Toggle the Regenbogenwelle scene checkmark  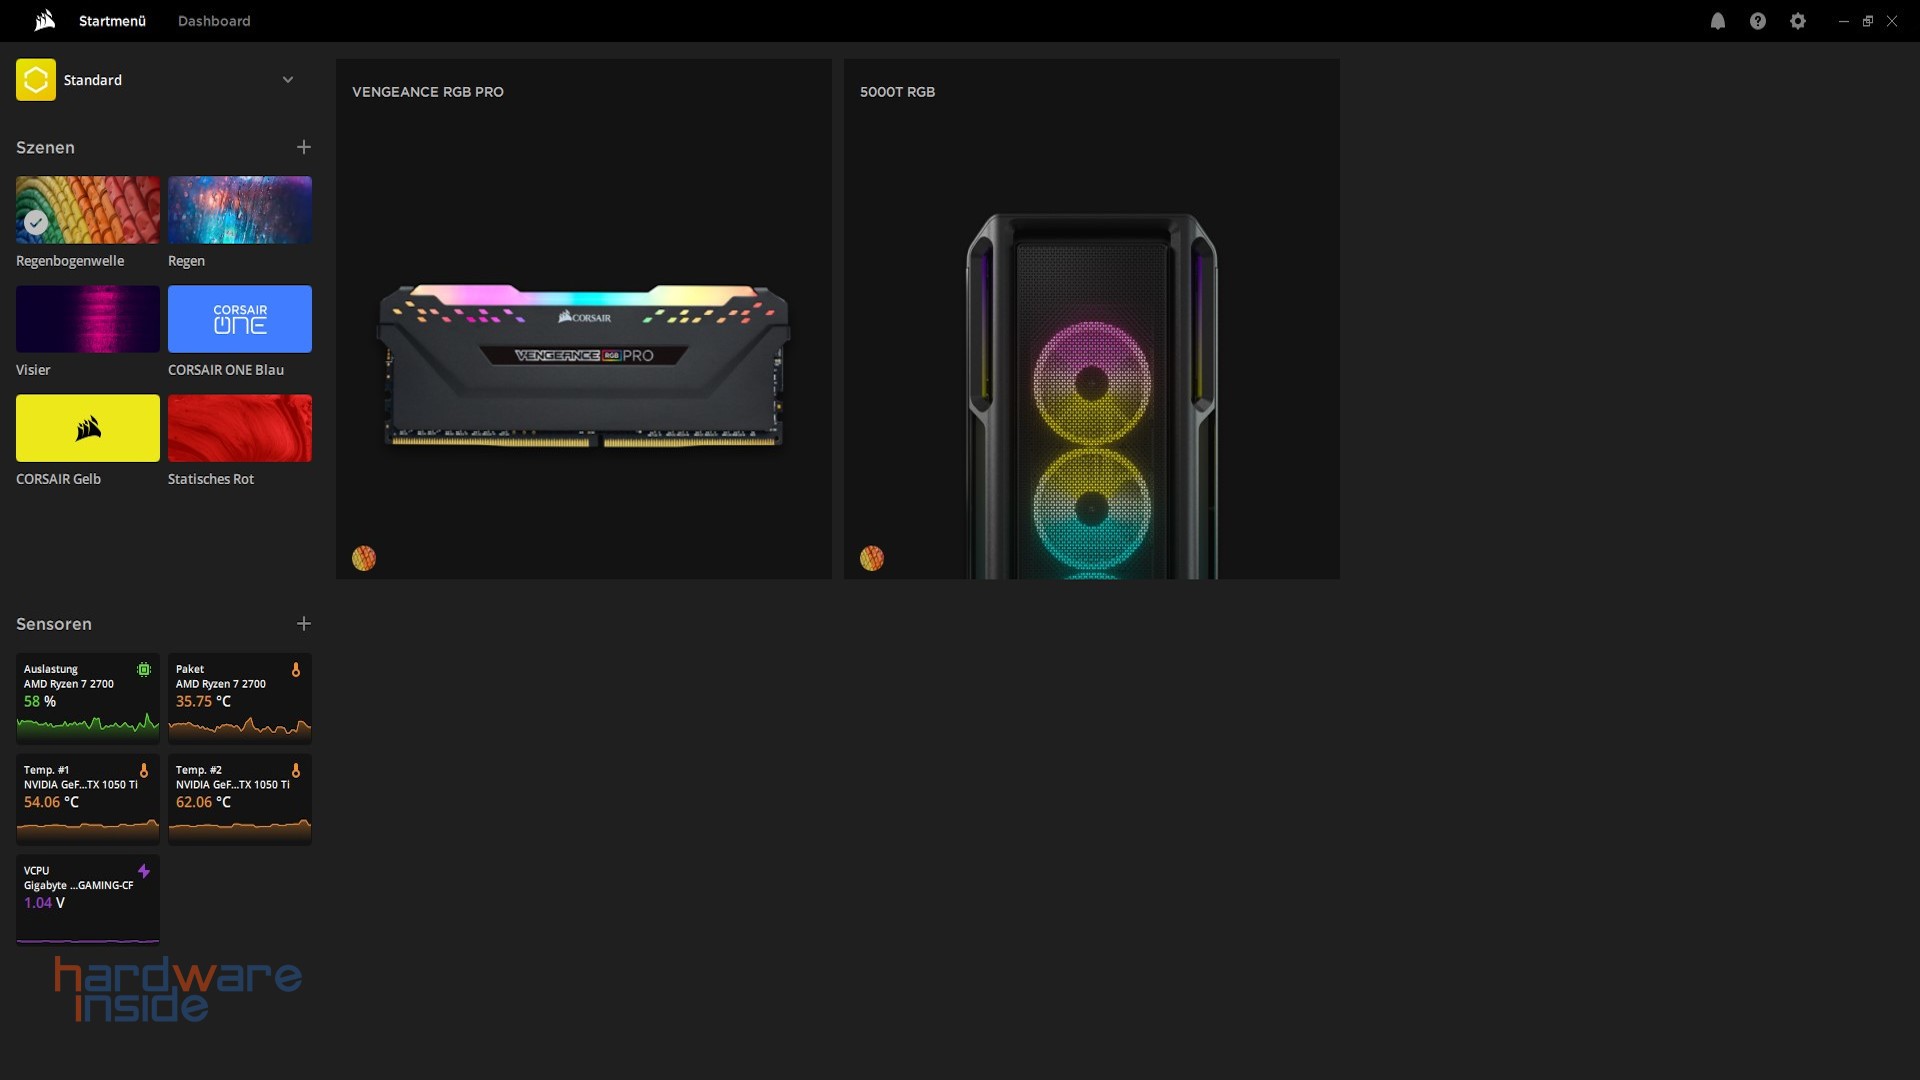coord(36,222)
